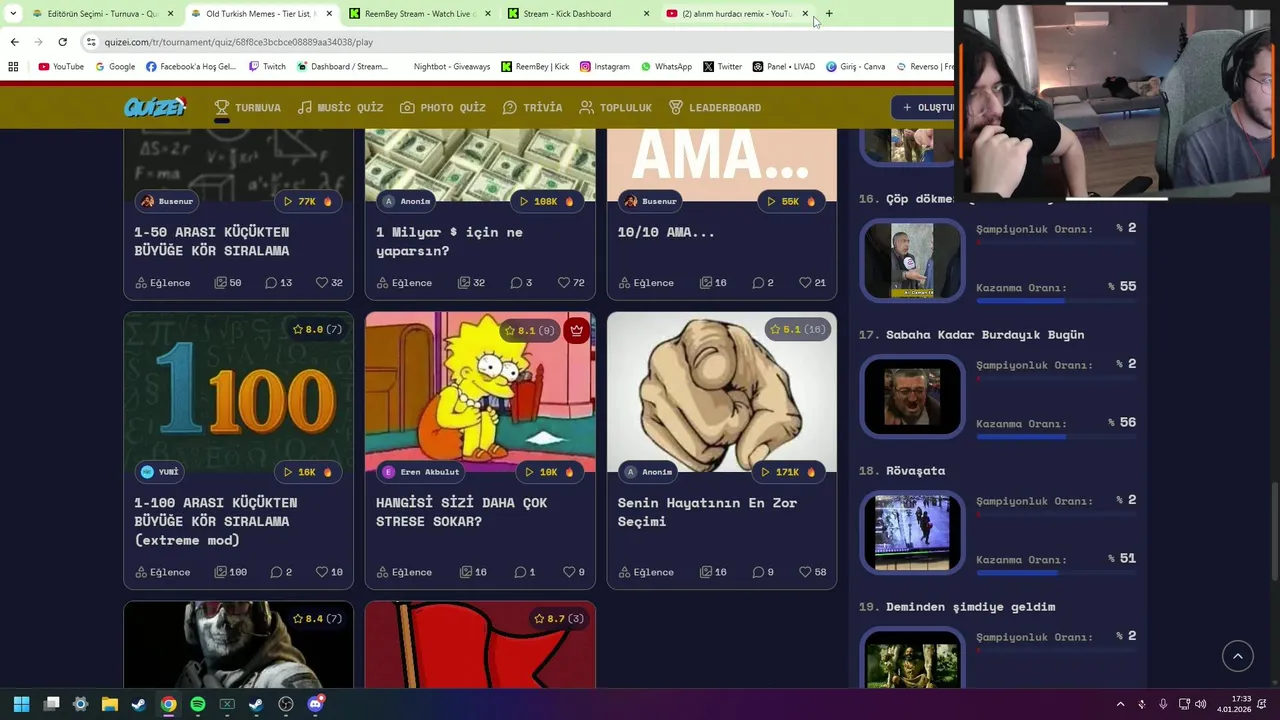Like the 1-50 Arası kör sıralama card

pos(322,283)
